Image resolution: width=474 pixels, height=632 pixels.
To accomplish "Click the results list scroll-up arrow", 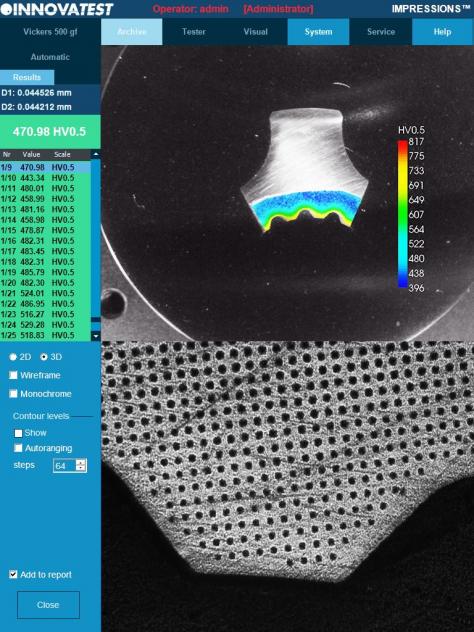I will pyautogui.click(x=96, y=154).
